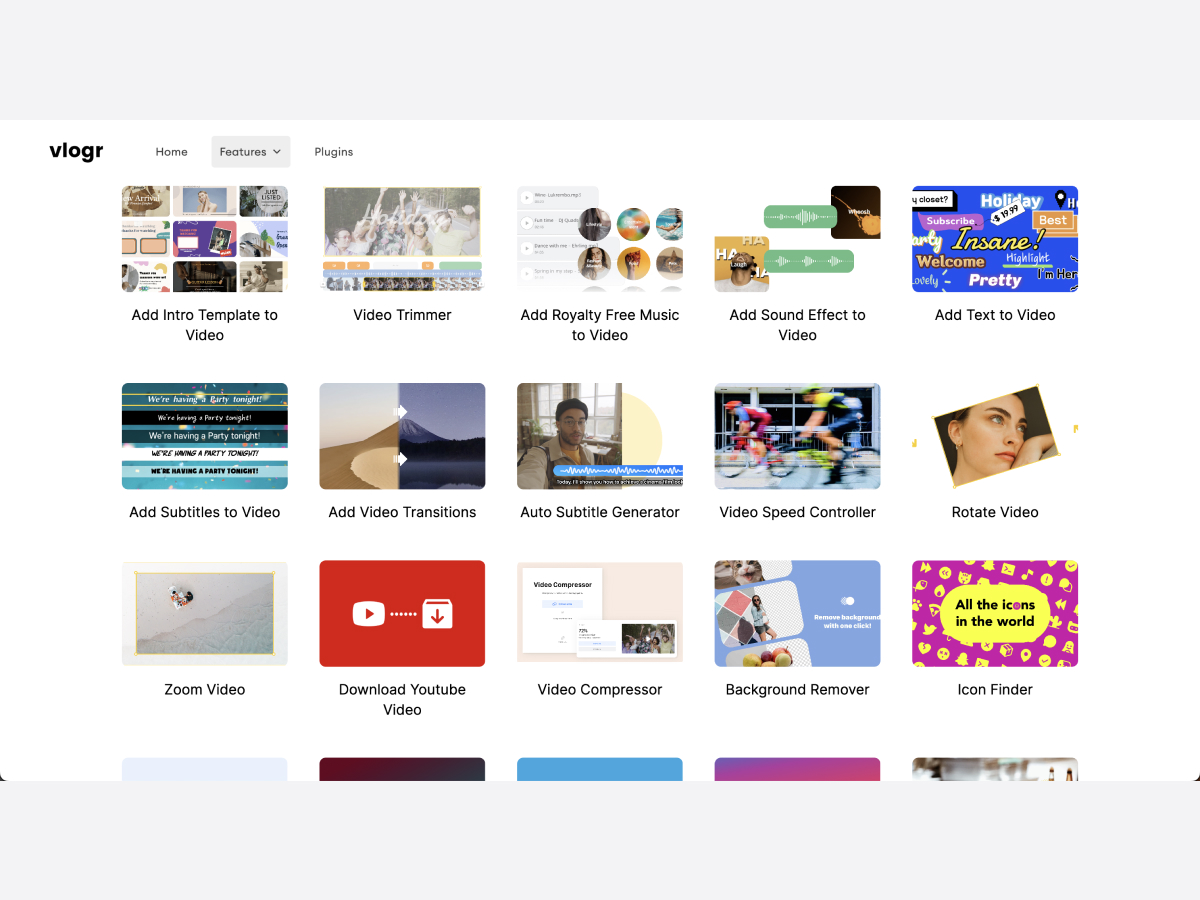Click the Video Trimmer thumbnail image
Screen dimensions: 1200x900
[x=402, y=239]
